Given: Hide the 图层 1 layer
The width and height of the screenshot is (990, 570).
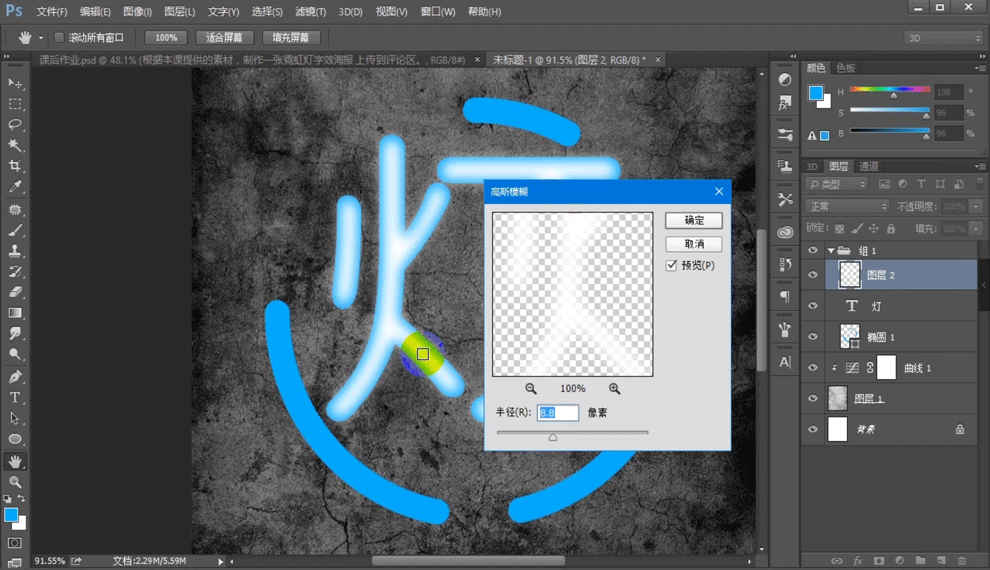Looking at the screenshot, I should click(x=813, y=398).
